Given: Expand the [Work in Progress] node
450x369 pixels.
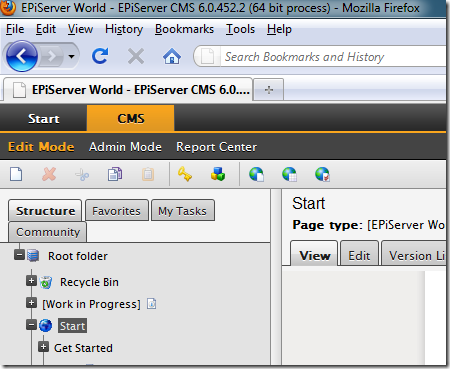Looking at the screenshot, I should (31, 303).
